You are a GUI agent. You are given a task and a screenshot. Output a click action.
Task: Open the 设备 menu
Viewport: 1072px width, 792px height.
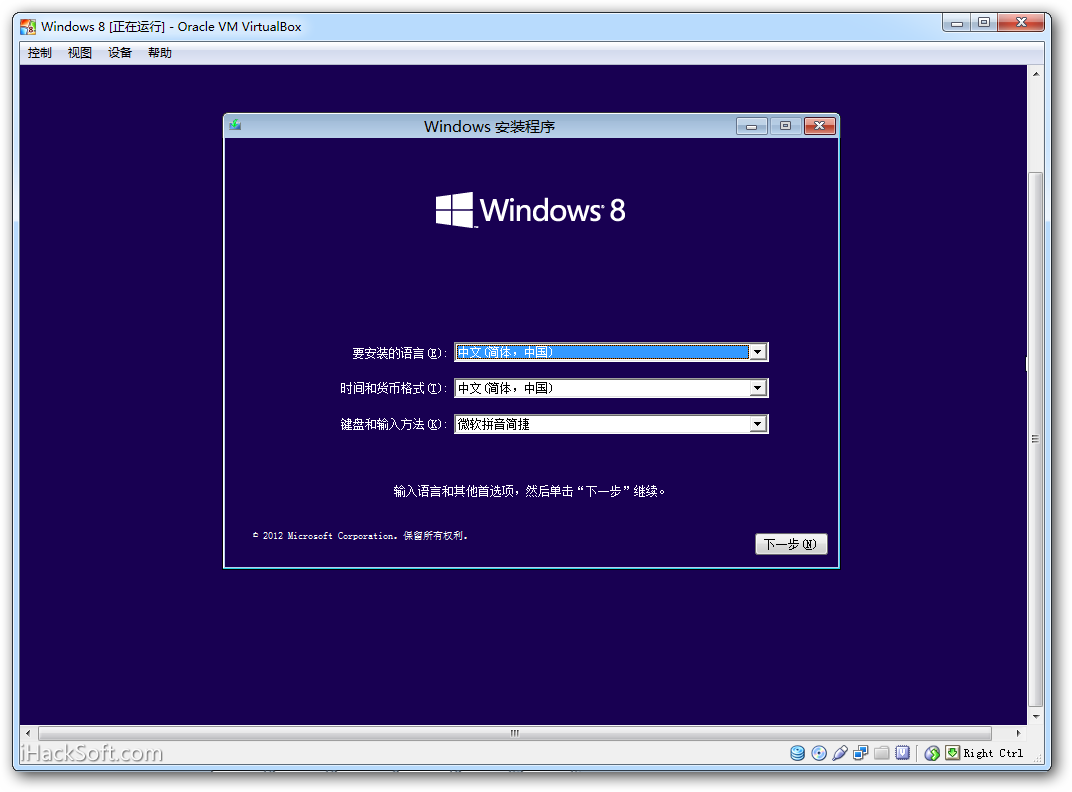coord(120,53)
